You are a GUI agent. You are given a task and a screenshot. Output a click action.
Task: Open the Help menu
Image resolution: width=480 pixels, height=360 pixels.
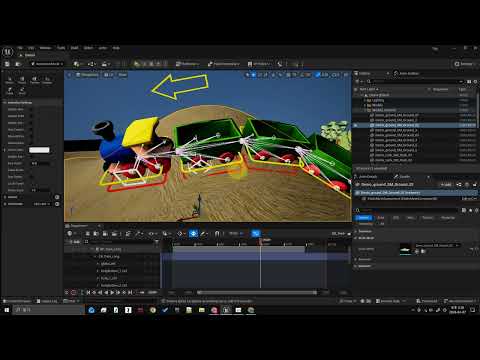click(x=116, y=48)
